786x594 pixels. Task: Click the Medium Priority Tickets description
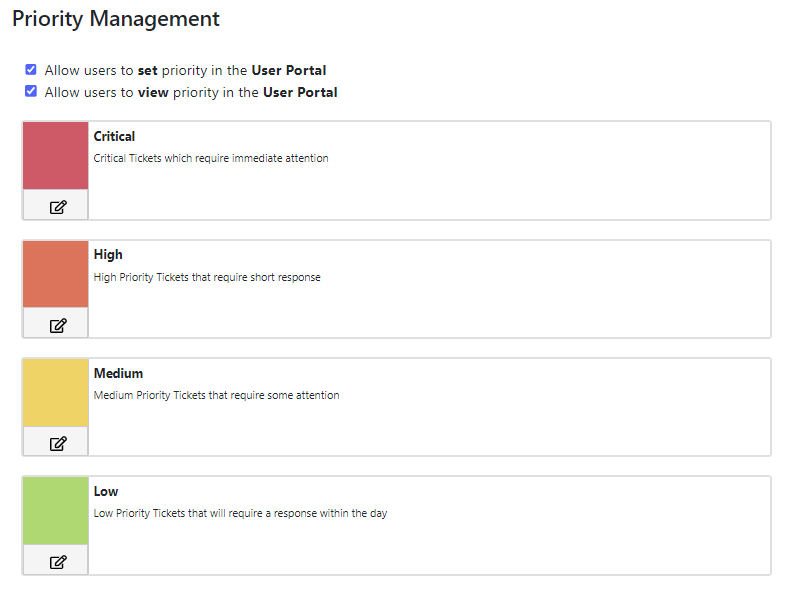pyautogui.click(x=217, y=395)
